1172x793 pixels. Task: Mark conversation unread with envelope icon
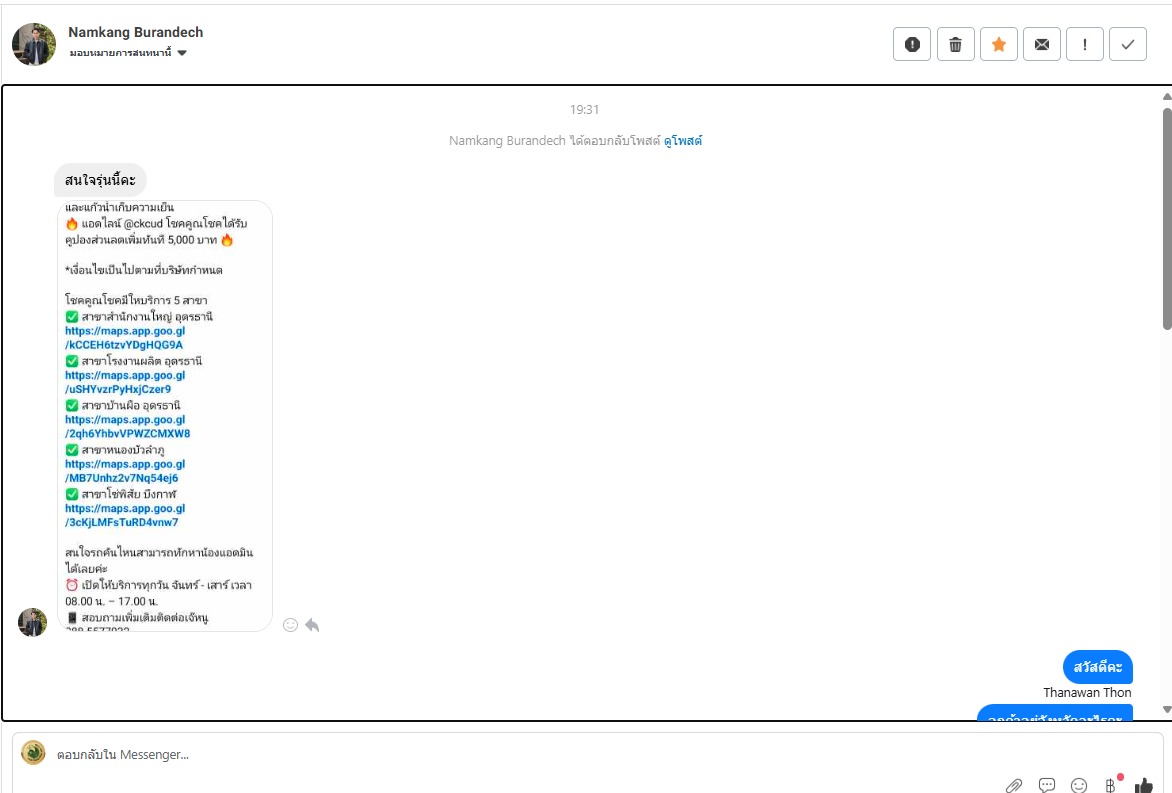(1042, 44)
